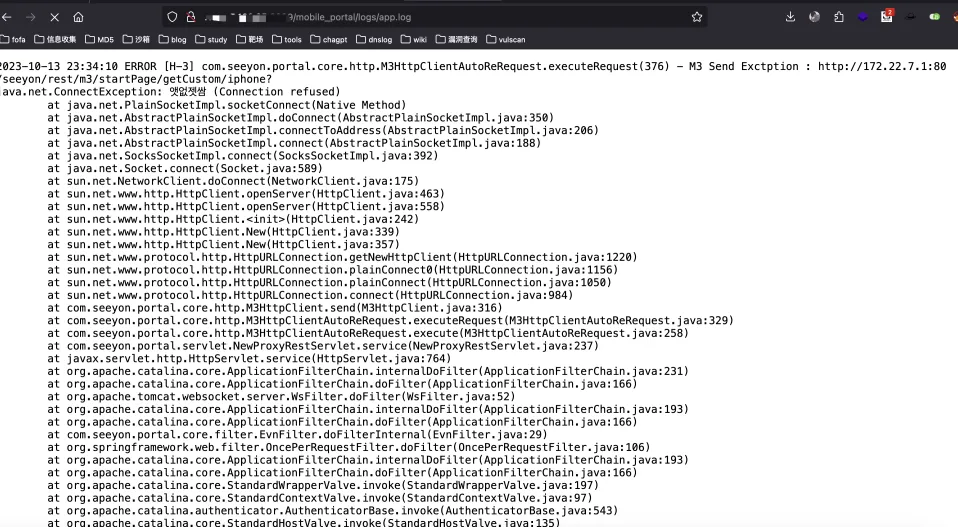Click the HttpClient.New(HttpClient.java:357) line
This screenshot has width=958, height=527.
(224, 245)
